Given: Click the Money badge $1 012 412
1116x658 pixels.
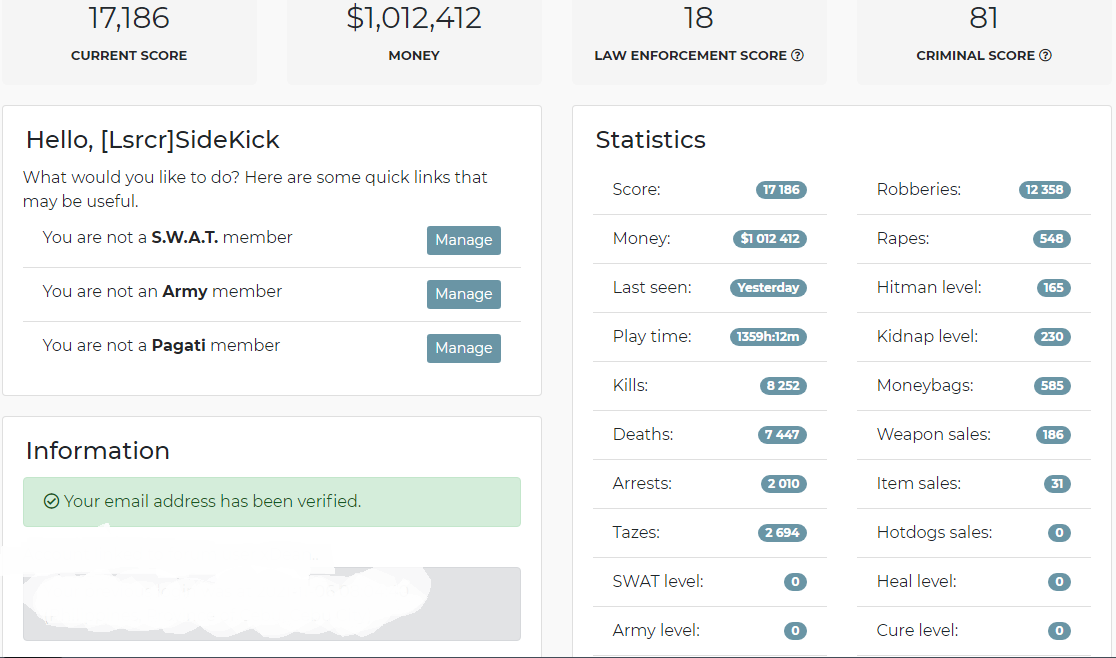Looking at the screenshot, I should (769, 239).
